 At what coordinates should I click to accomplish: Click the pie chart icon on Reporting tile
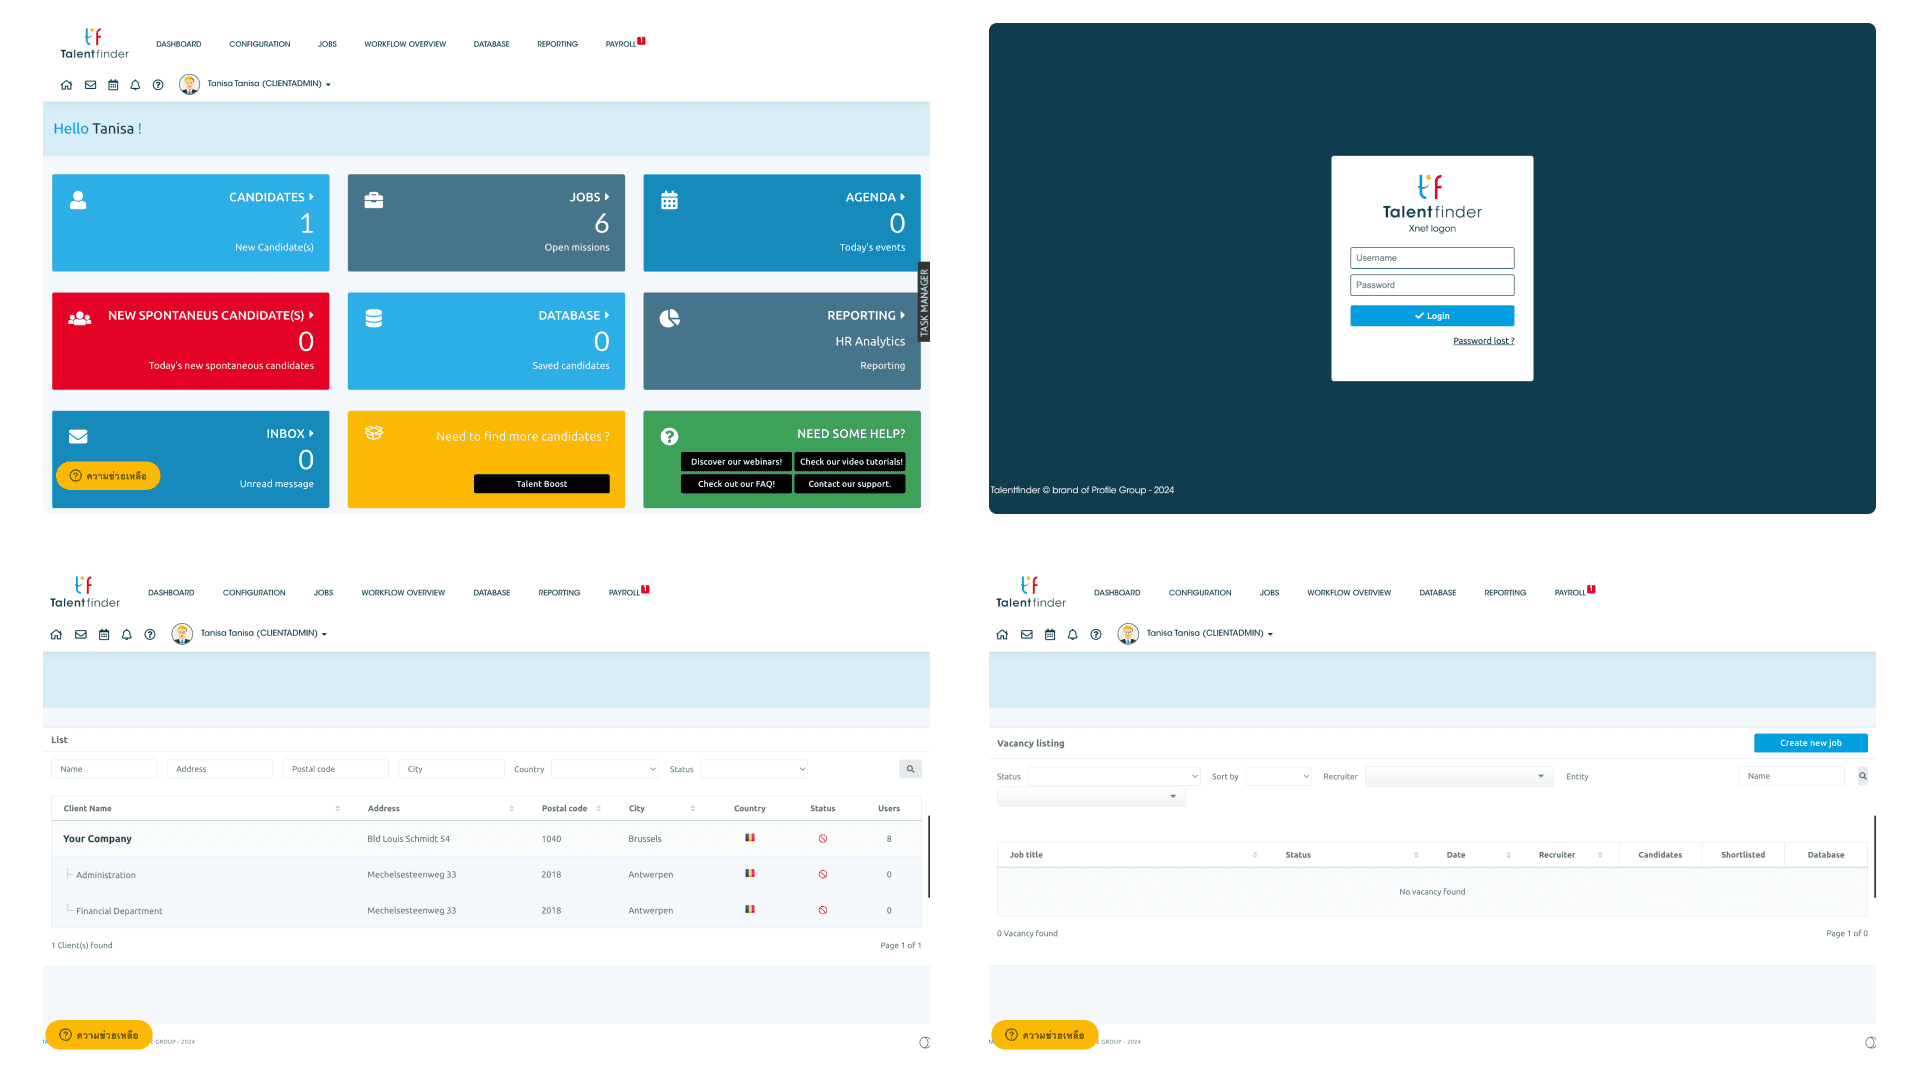click(x=669, y=318)
